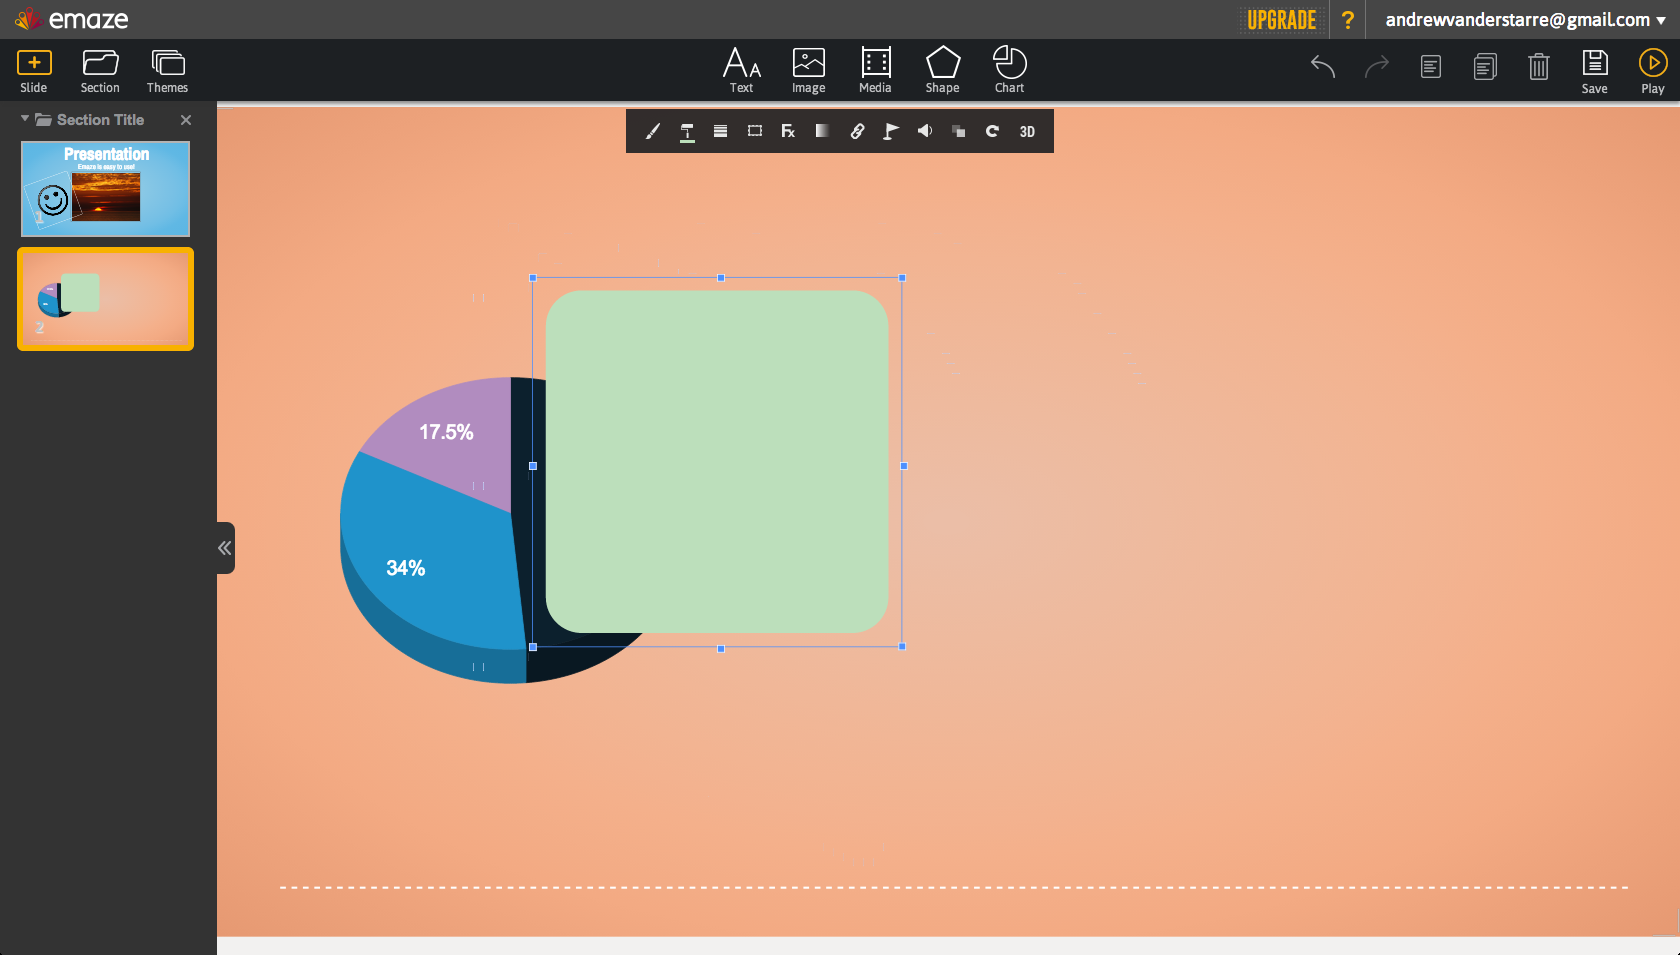Image resolution: width=1680 pixels, height=955 pixels.
Task: Open the line style options
Action: click(720, 131)
